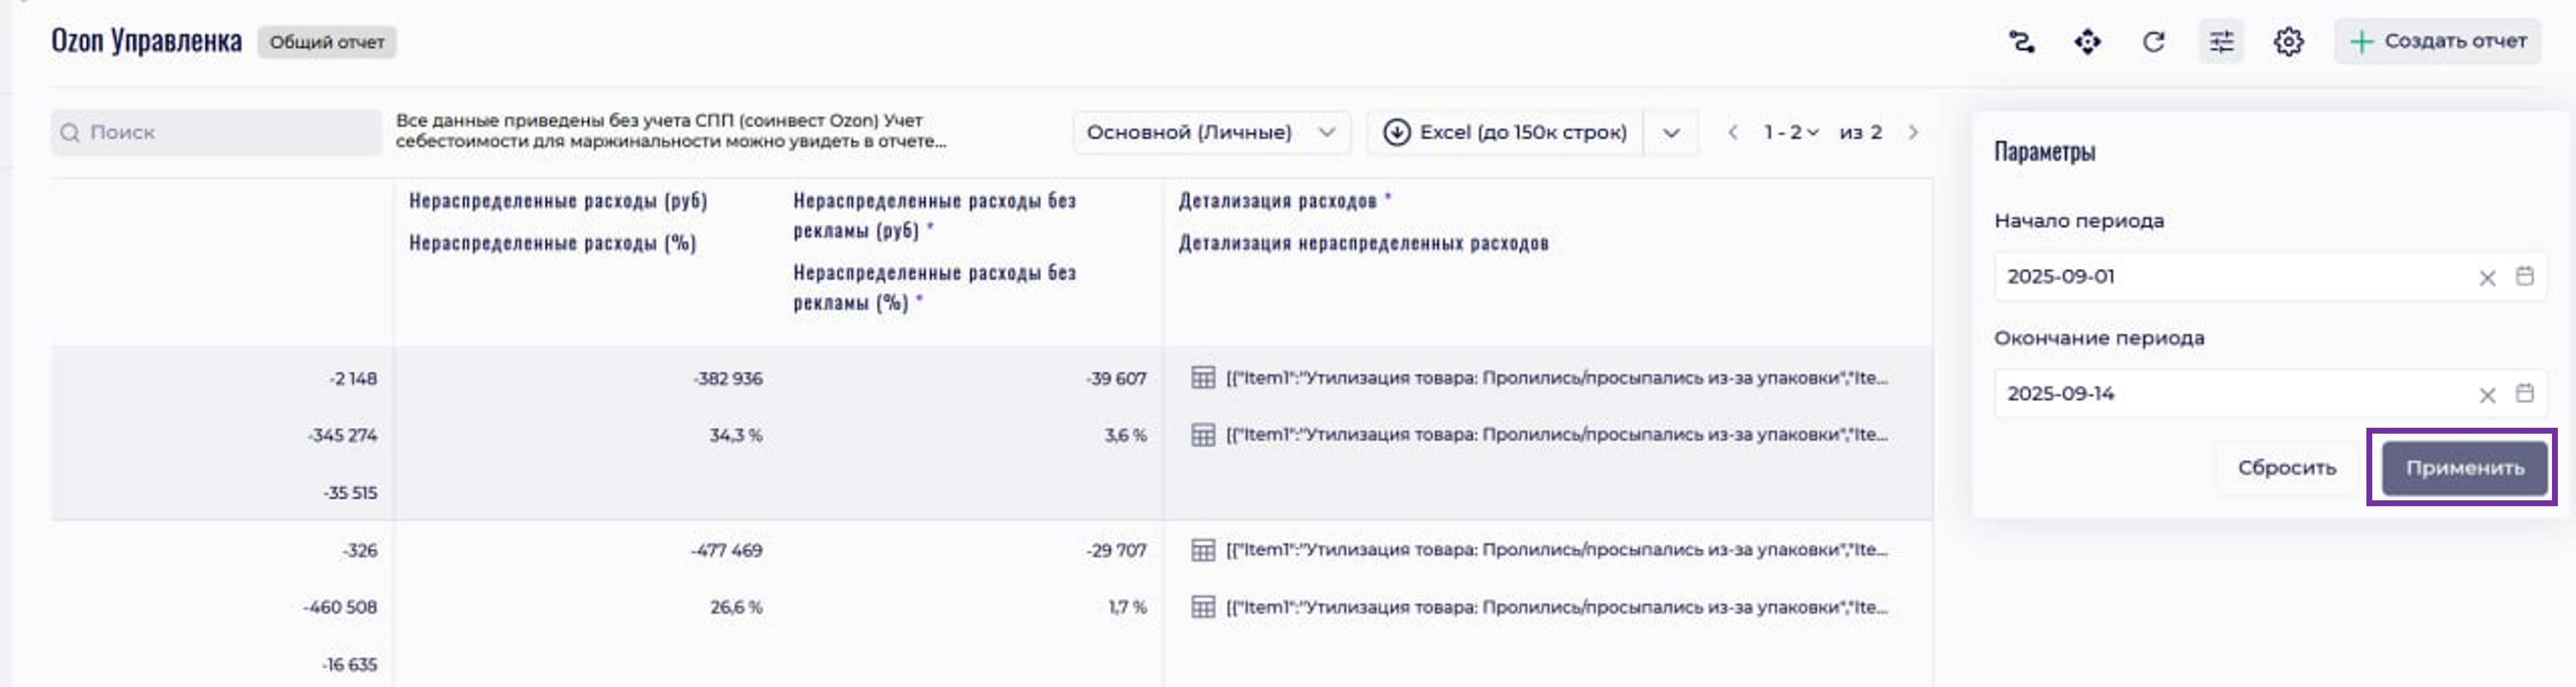This screenshot has height=687, width=2576.
Task: Open expense detail table icon showing -29 707
Action: [x=1203, y=550]
